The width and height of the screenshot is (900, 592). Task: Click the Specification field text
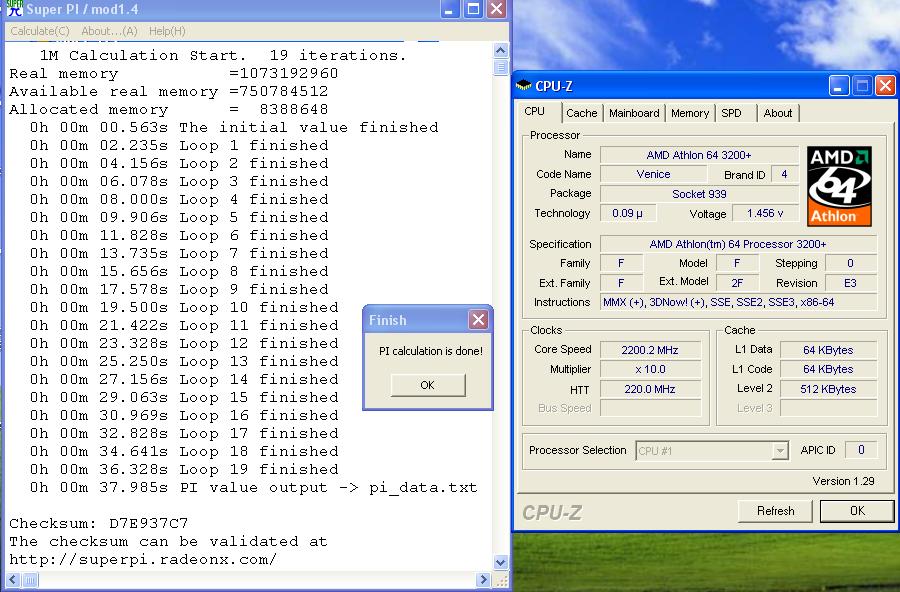pyautogui.click(x=739, y=244)
